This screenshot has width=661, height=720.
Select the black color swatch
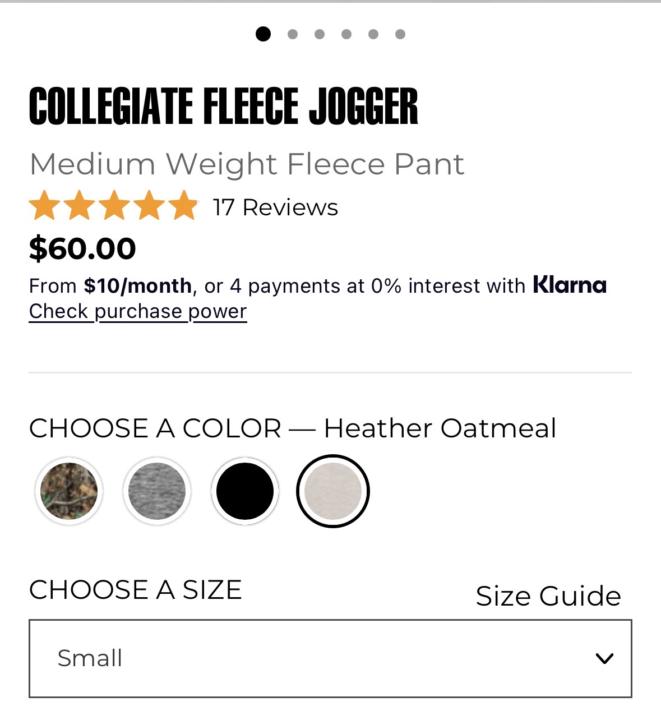pos(244,491)
